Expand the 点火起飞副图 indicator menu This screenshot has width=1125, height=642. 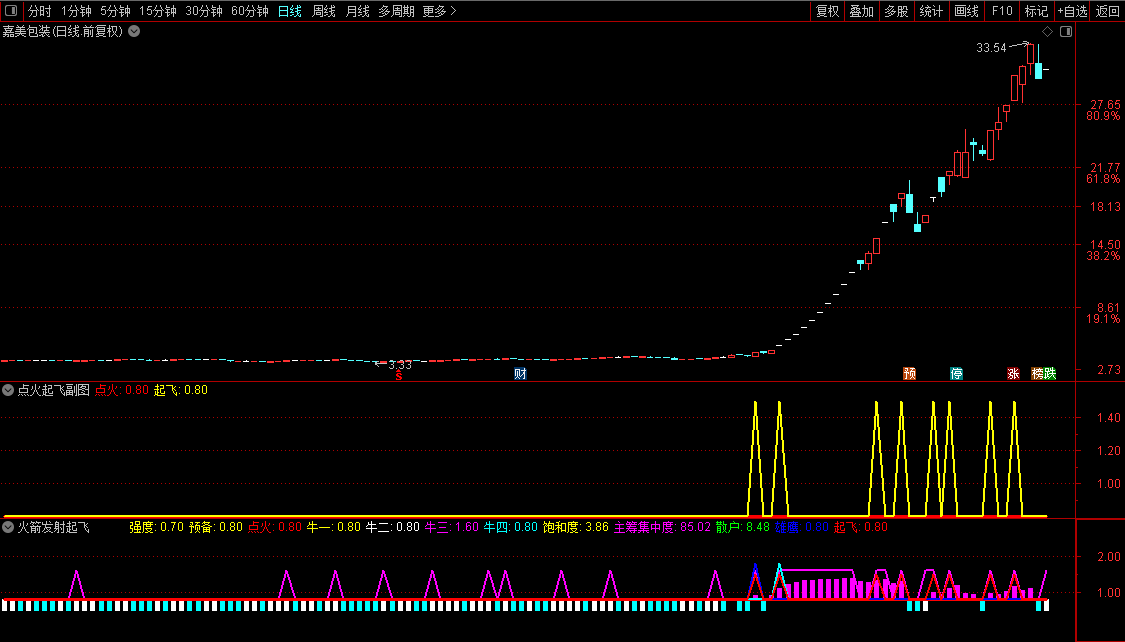click(x=8, y=390)
